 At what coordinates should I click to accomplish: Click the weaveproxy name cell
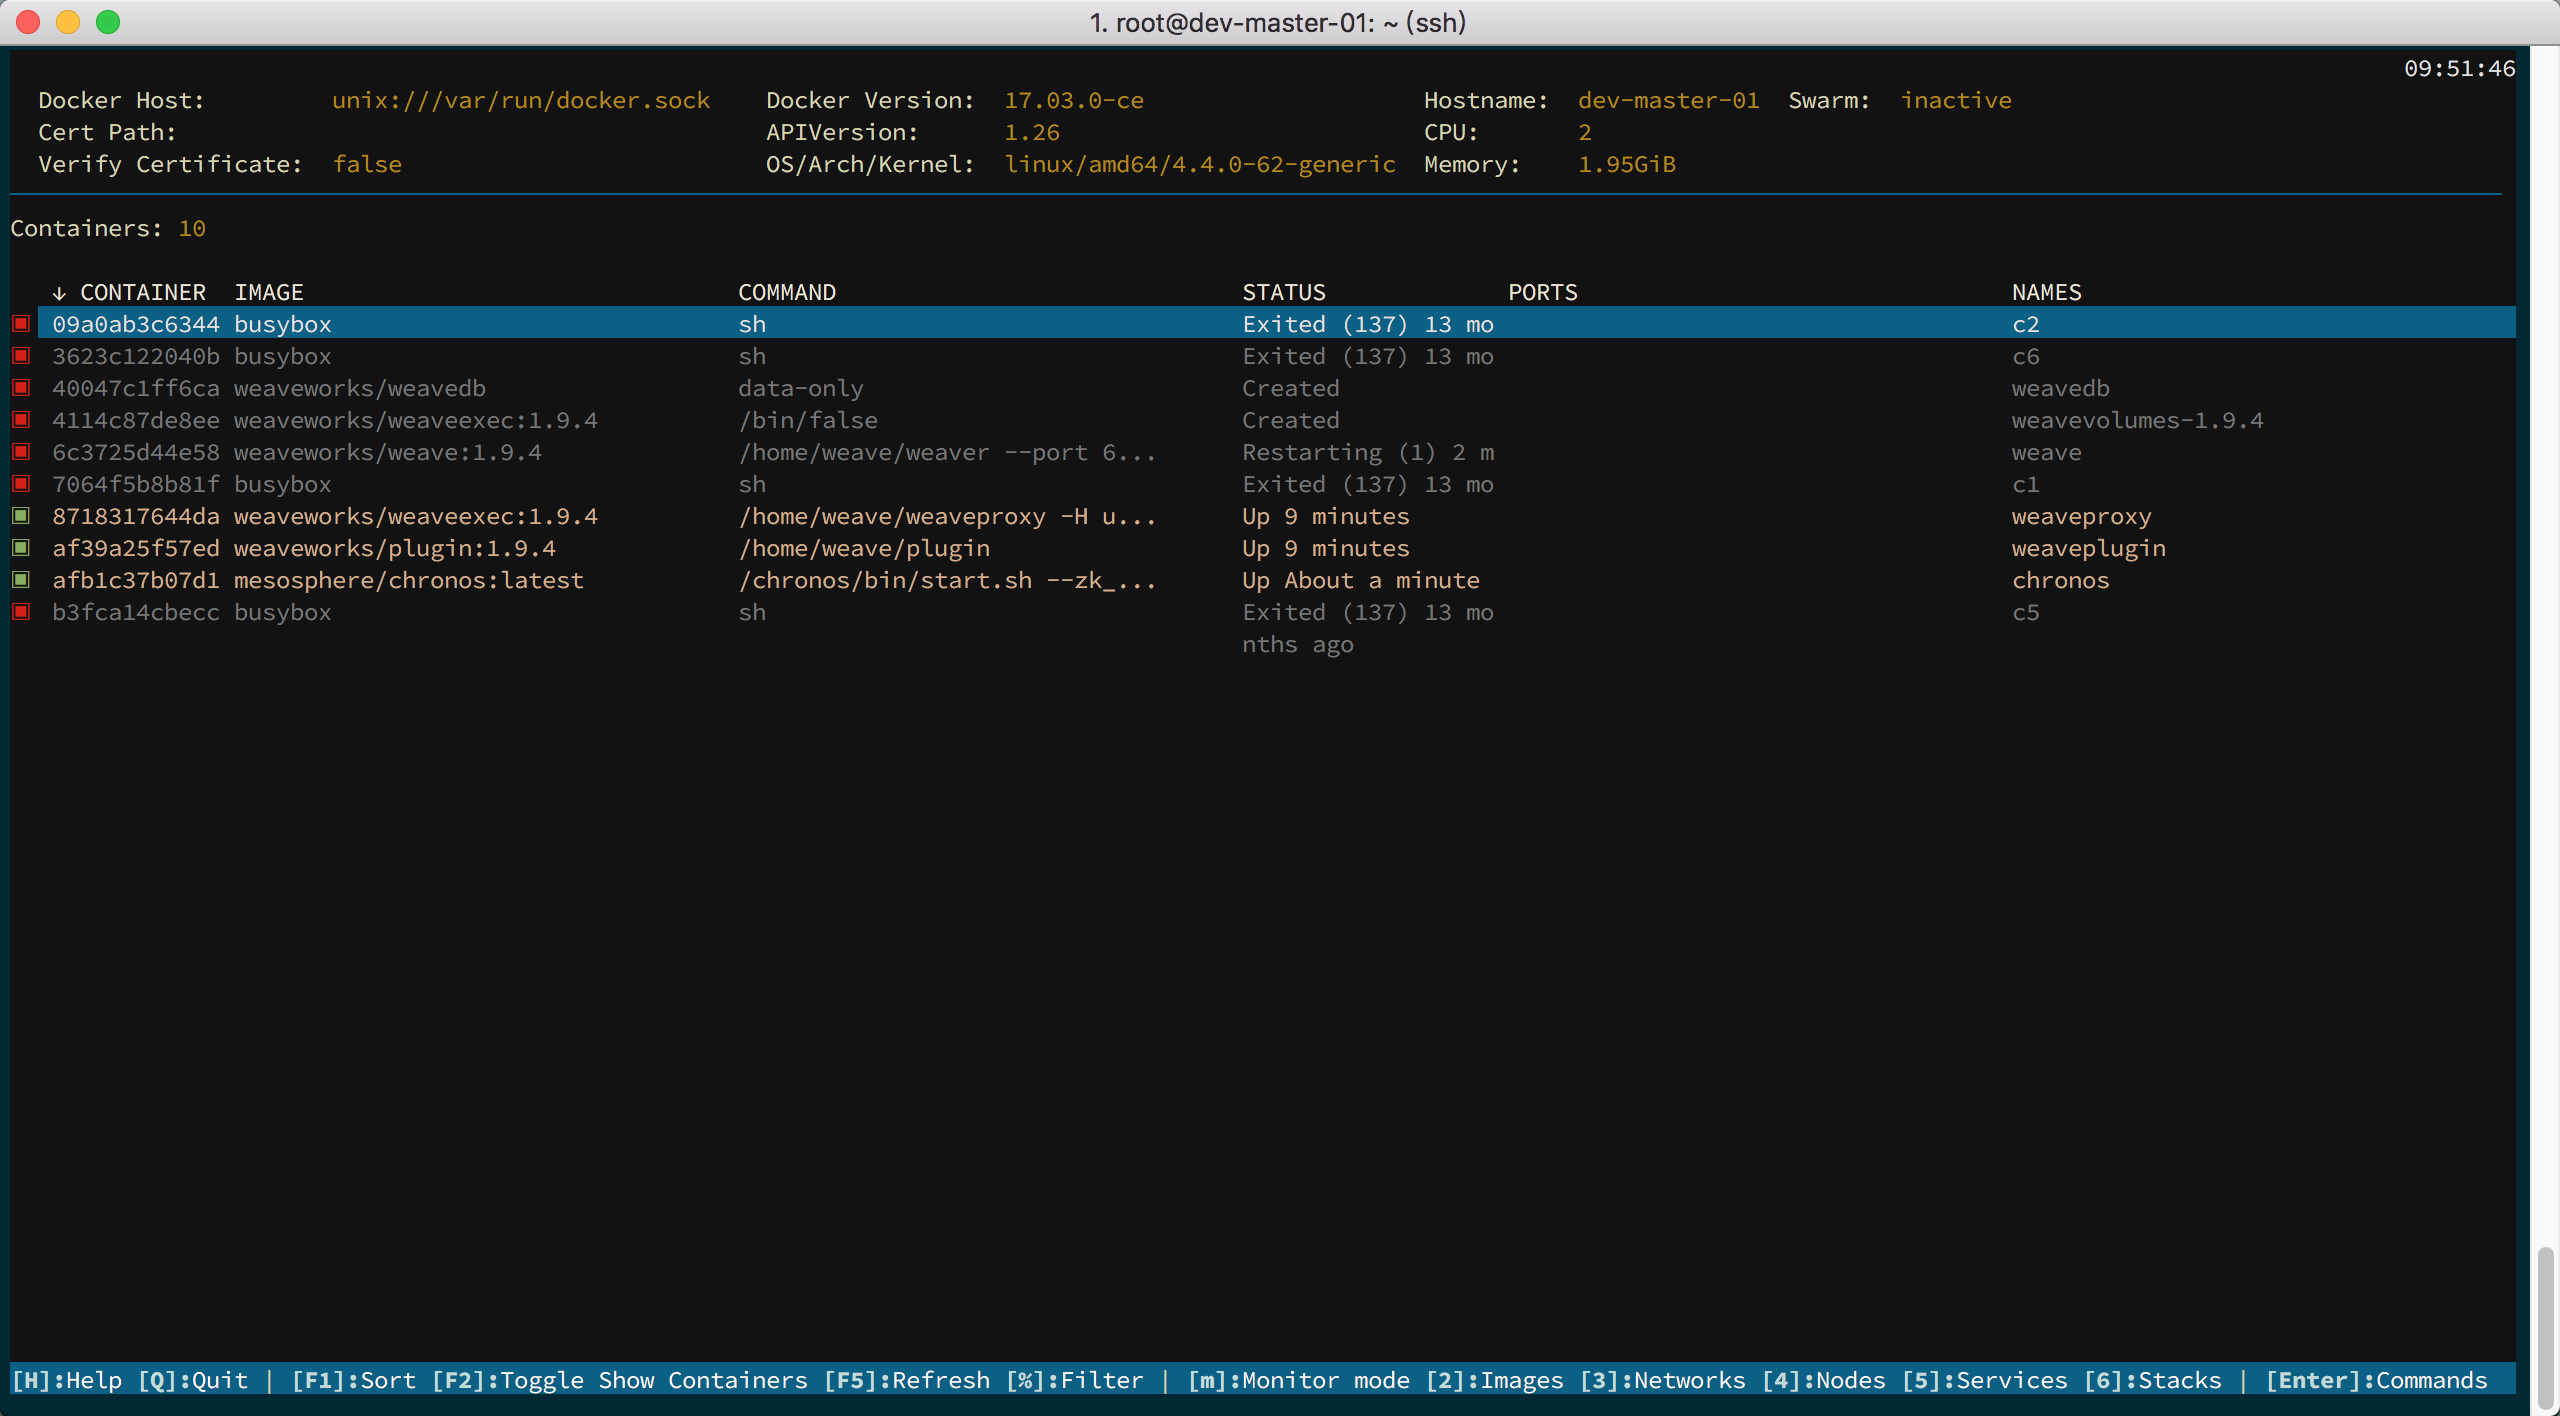[2082, 516]
